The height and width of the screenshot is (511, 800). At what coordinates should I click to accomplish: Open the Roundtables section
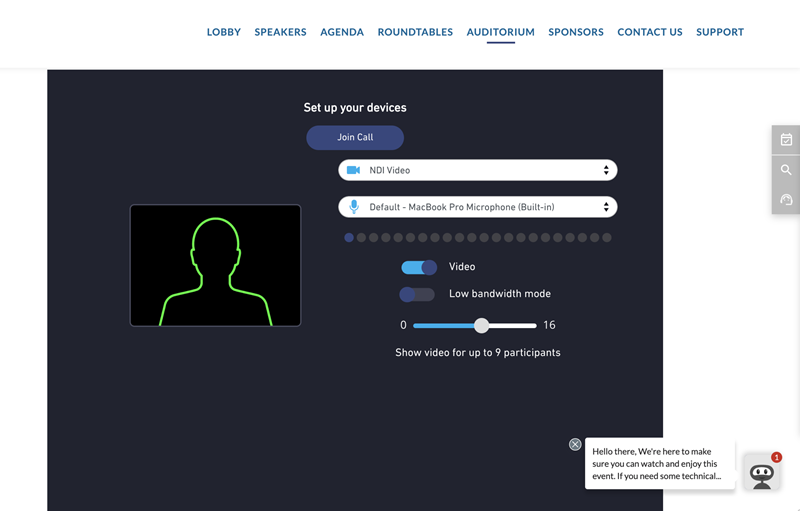(x=415, y=32)
